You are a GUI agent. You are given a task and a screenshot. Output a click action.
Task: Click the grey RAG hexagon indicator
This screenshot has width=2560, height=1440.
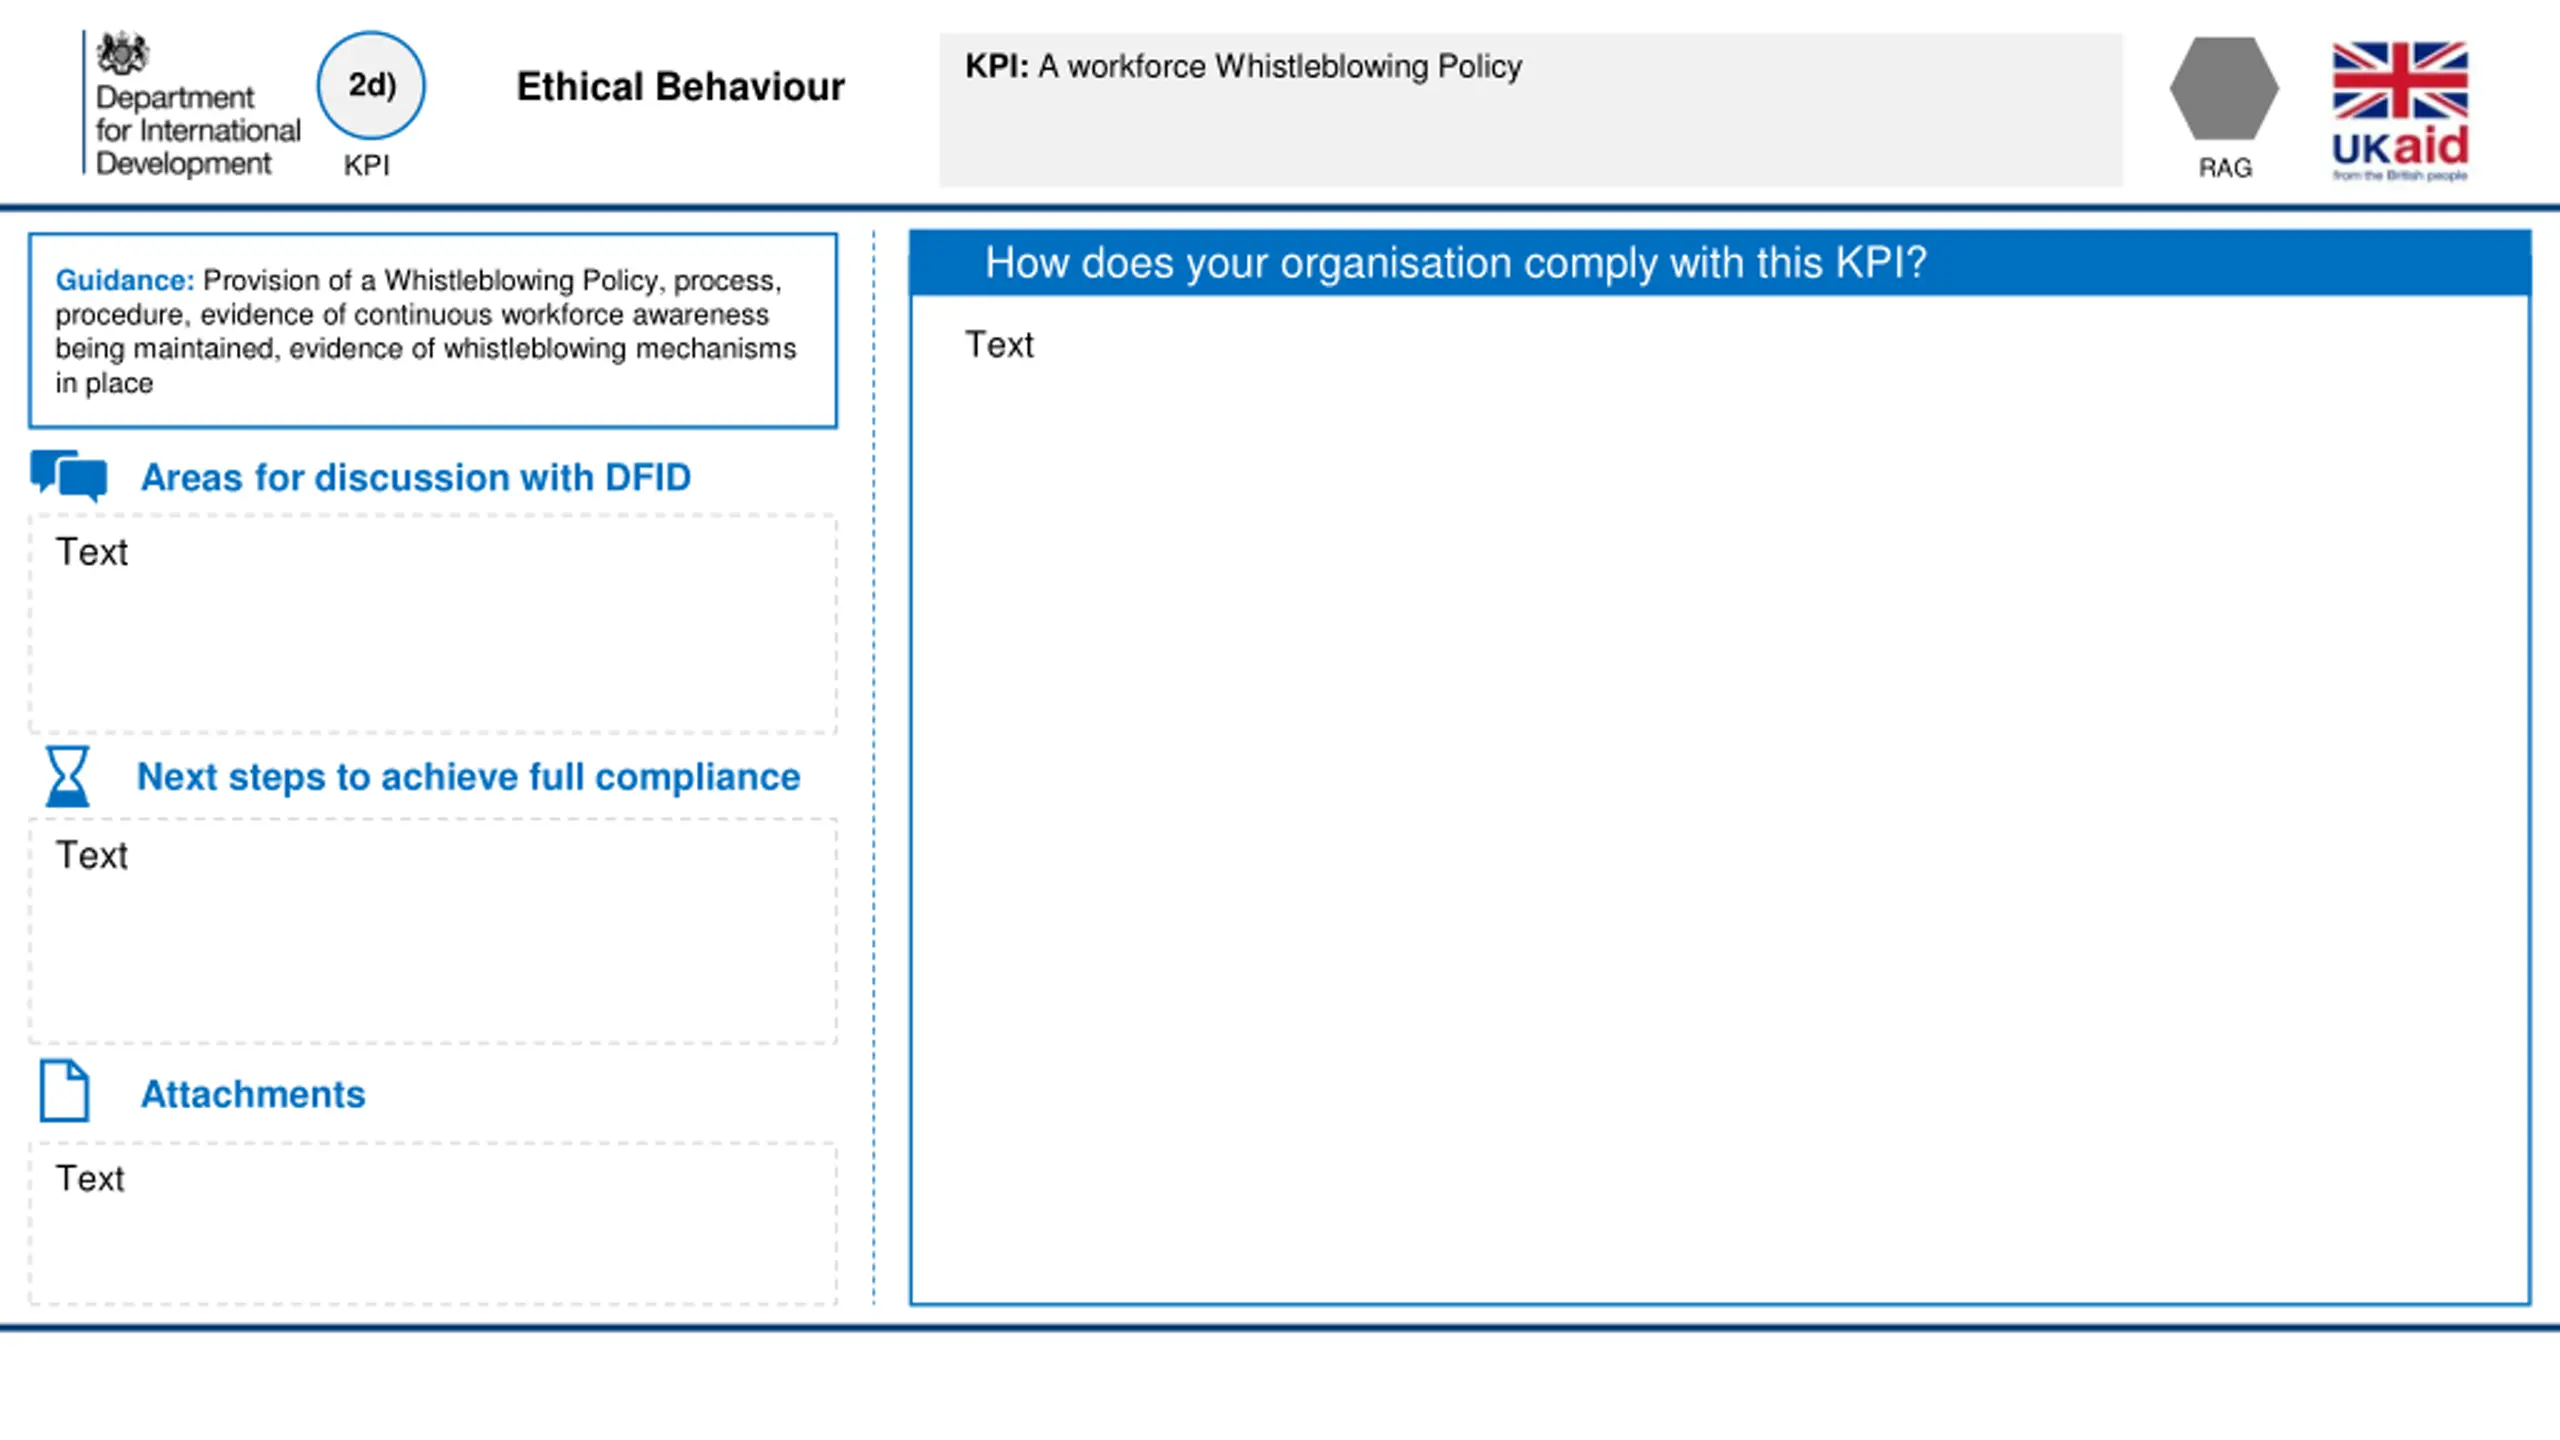[2224, 88]
